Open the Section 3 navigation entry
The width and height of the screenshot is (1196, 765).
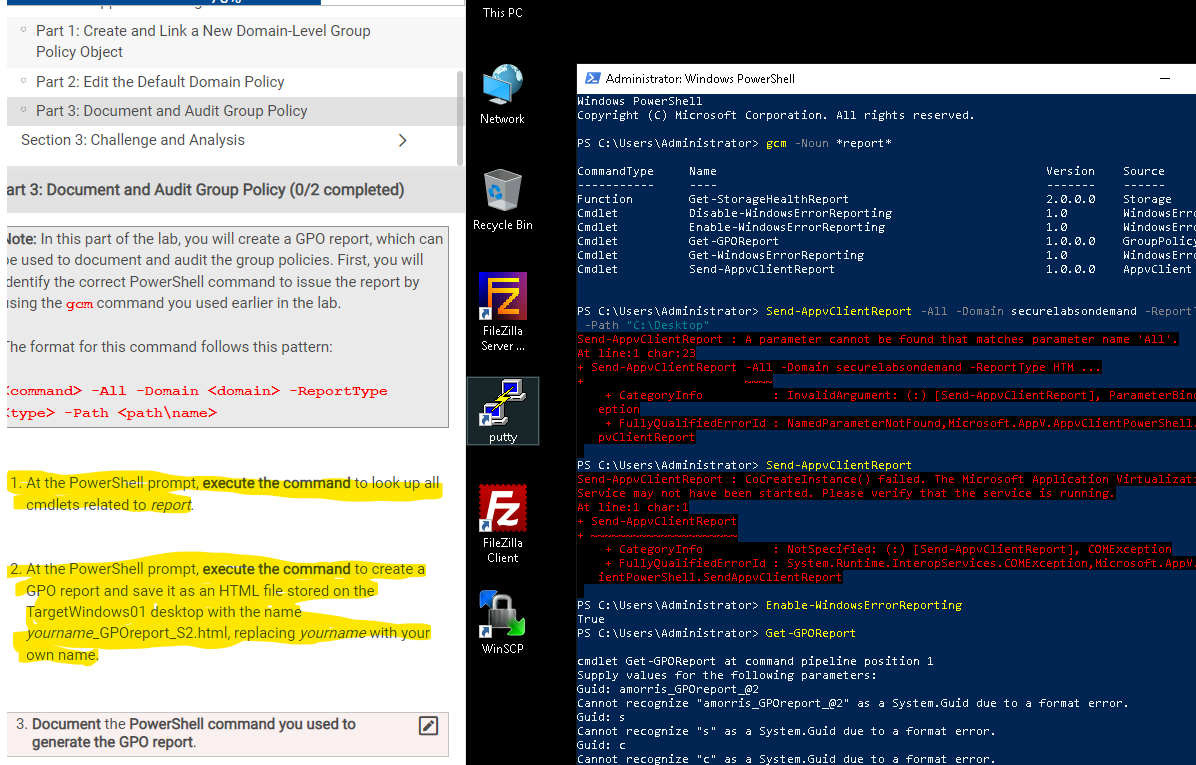(130, 141)
